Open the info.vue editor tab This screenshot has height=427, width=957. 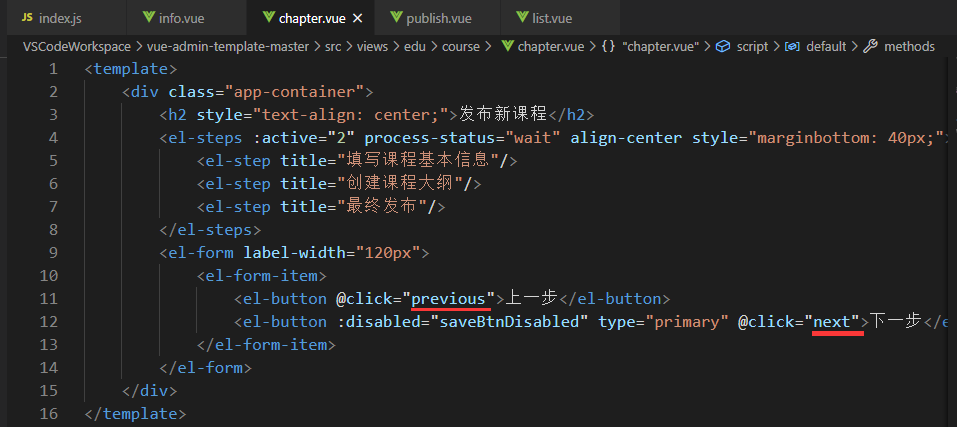click(x=187, y=18)
